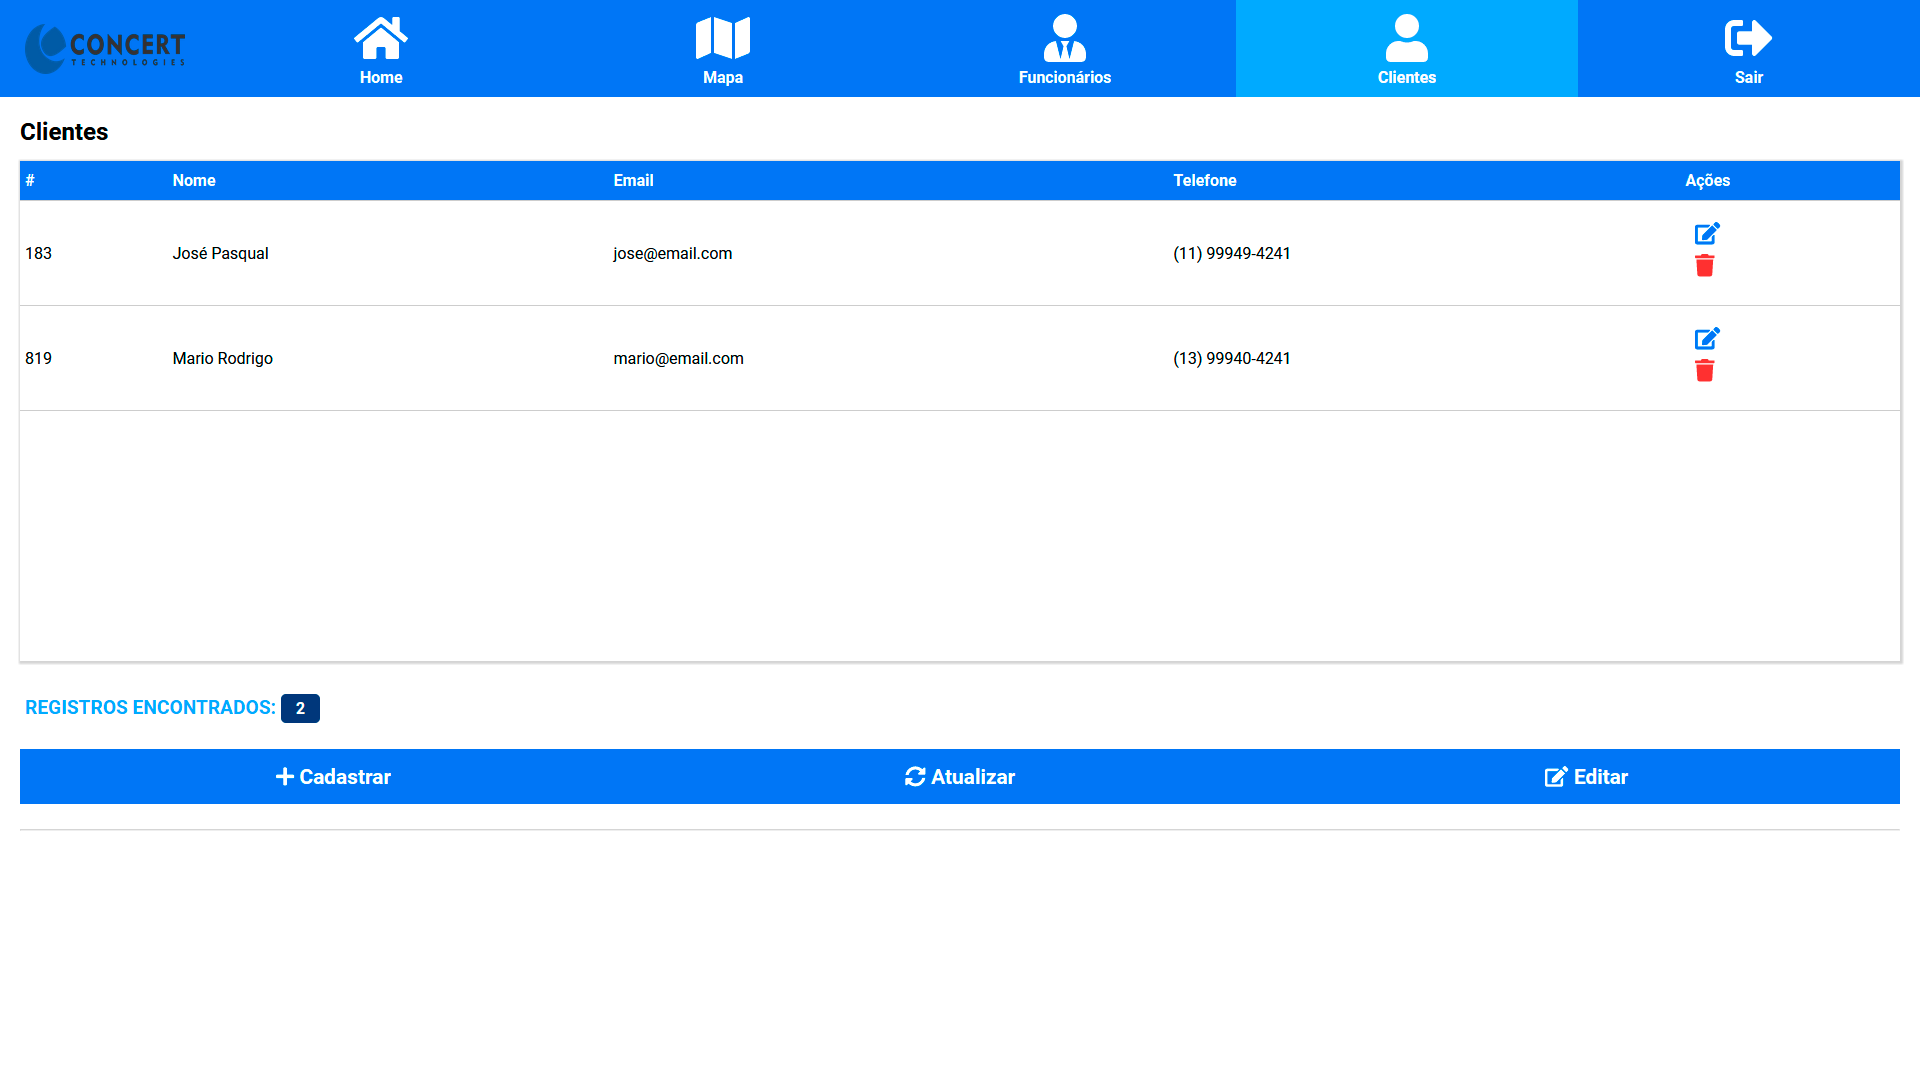Click the Editar button at the bottom

(1586, 777)
